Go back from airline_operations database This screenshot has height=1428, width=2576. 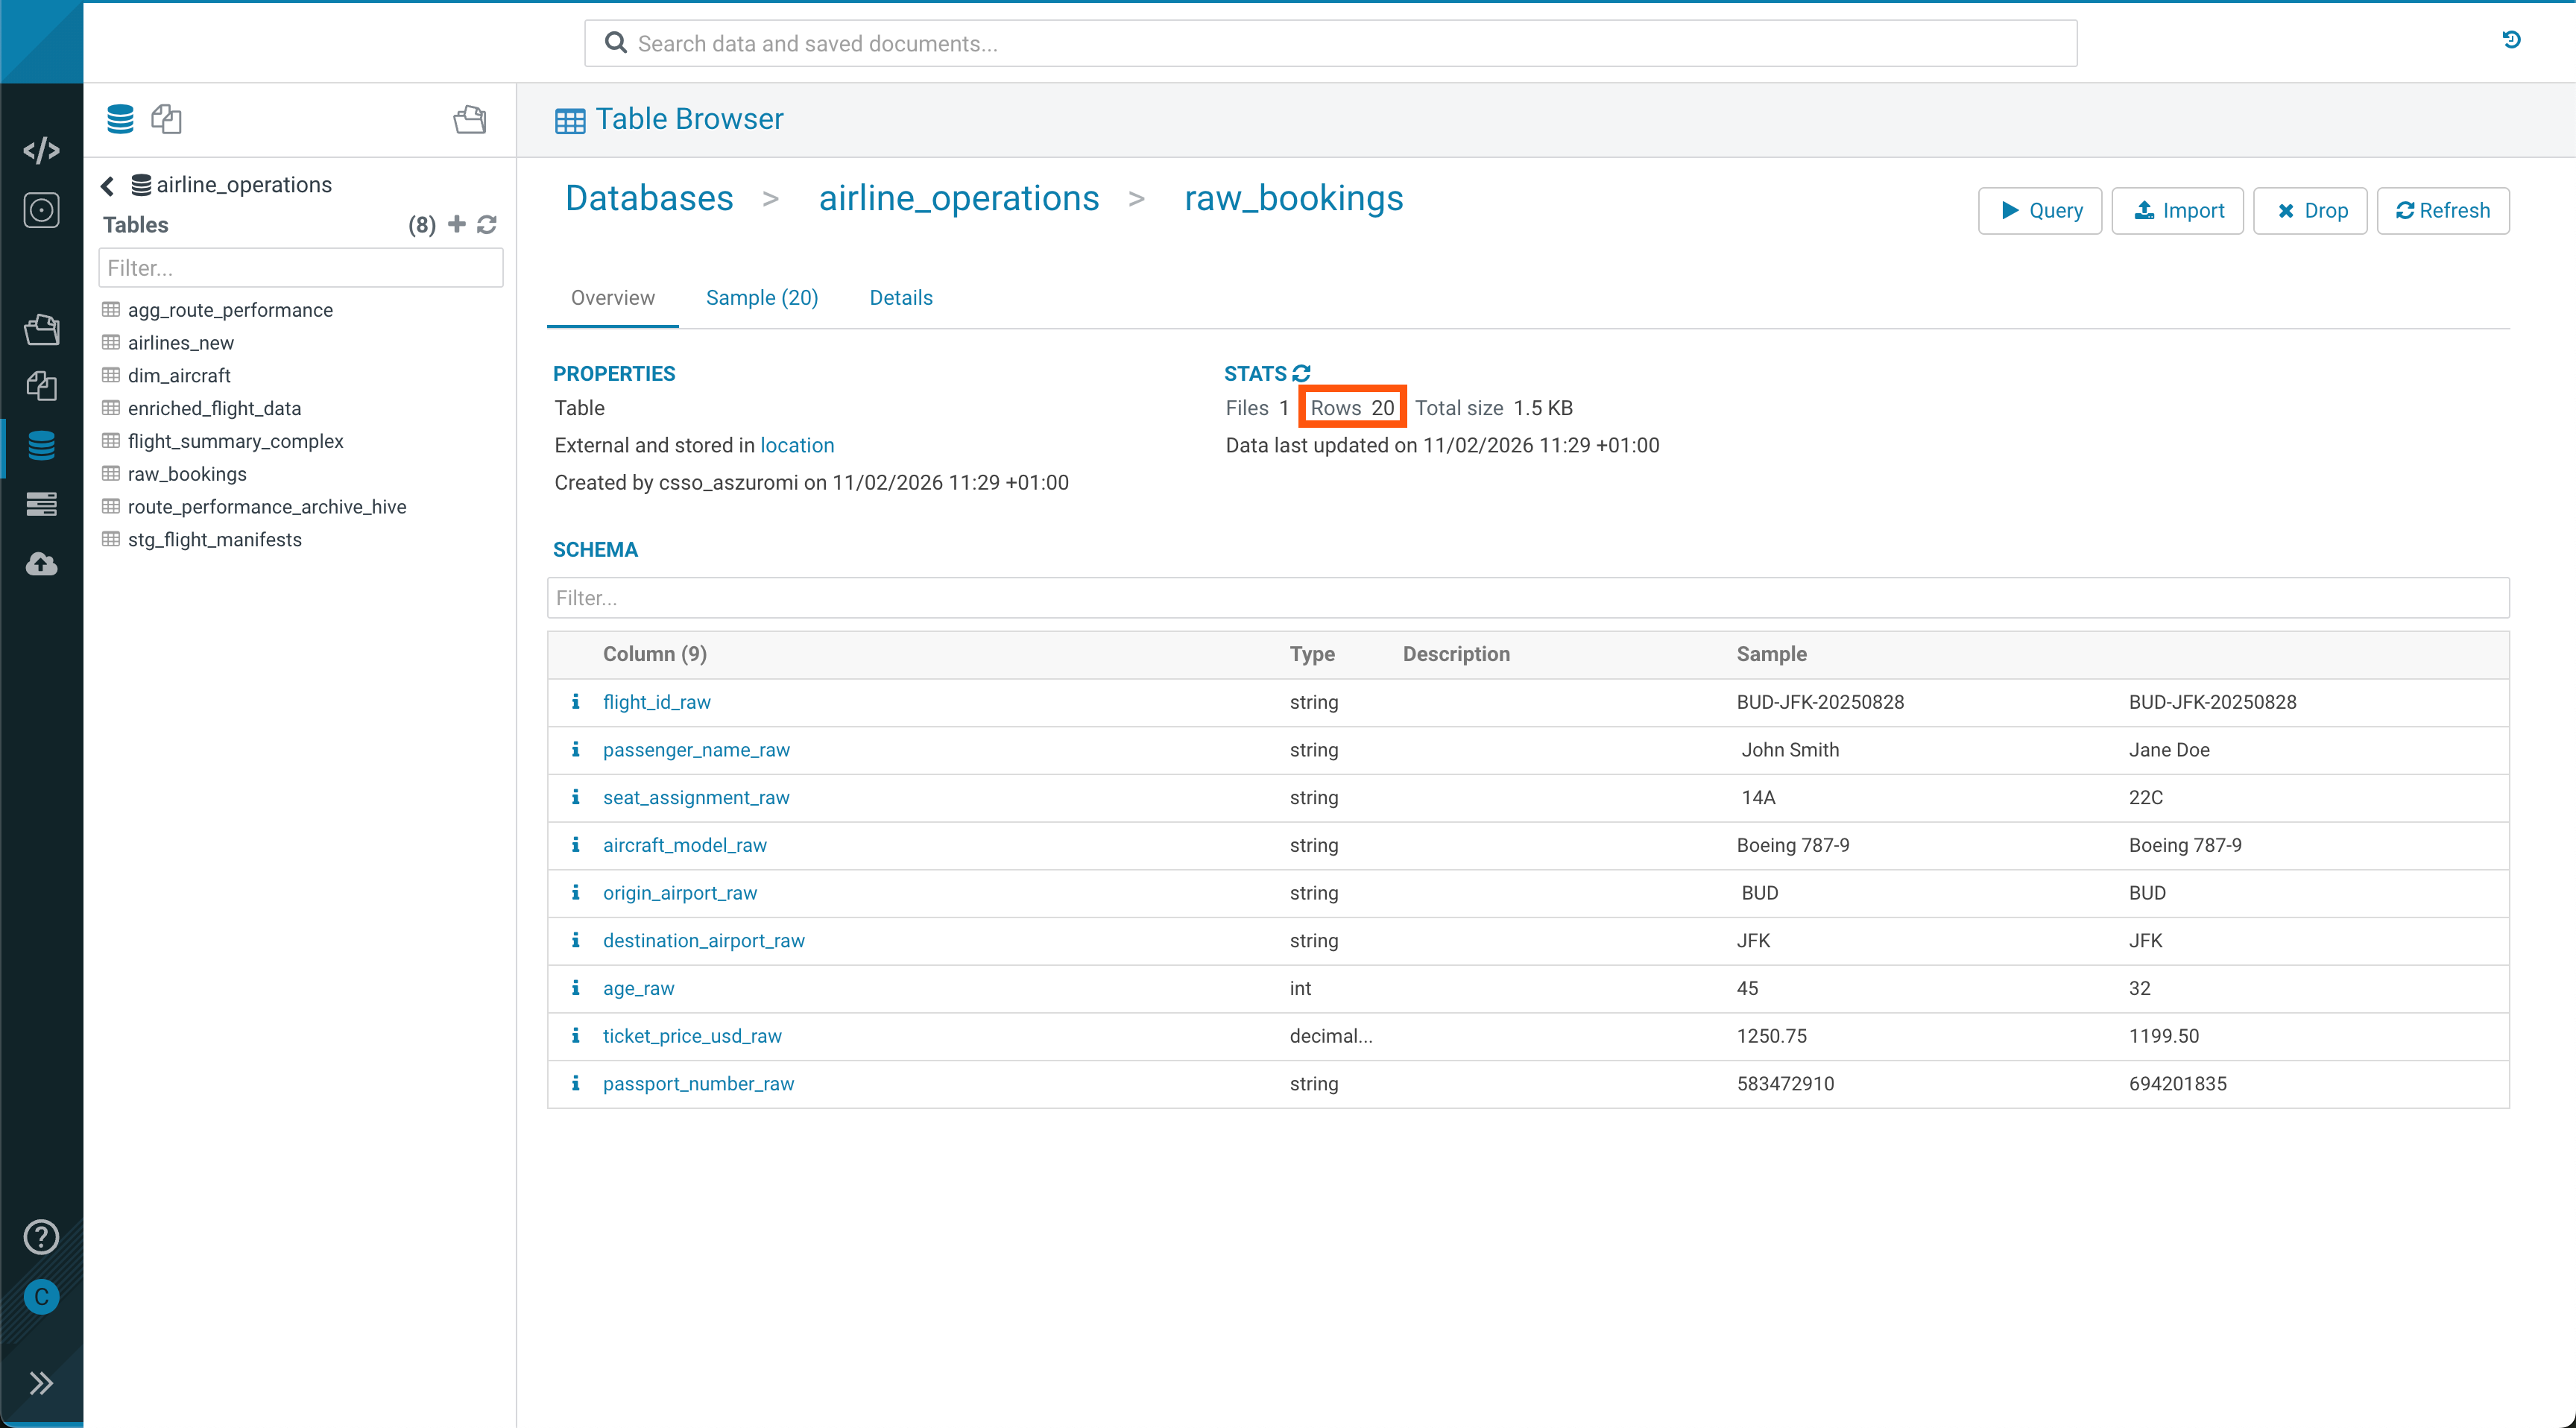point(108,185)
